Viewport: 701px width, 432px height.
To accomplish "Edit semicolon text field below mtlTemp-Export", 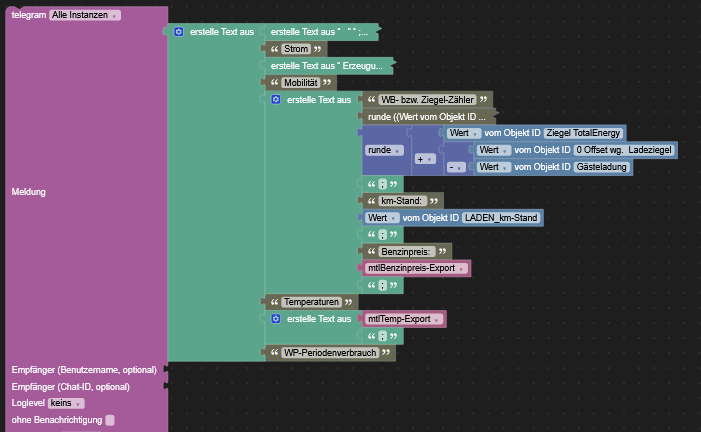I will click(x=383, y=336).
